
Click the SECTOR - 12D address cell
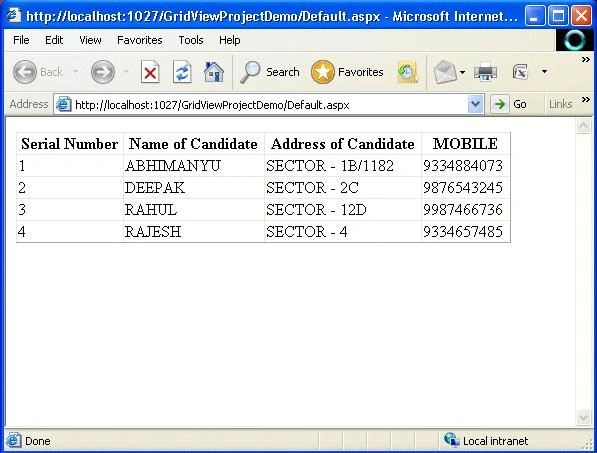[x=343, y=210]
